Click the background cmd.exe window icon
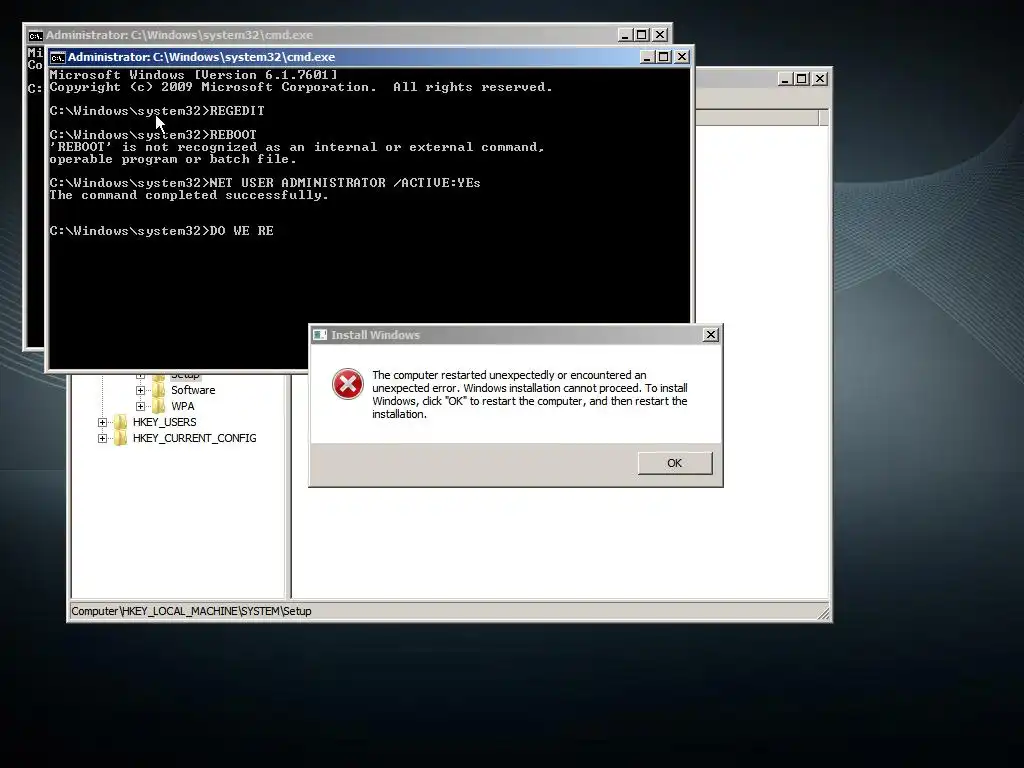Image resolution: width=1024 pixels, height=768 pixels. (x=35, y=35)
